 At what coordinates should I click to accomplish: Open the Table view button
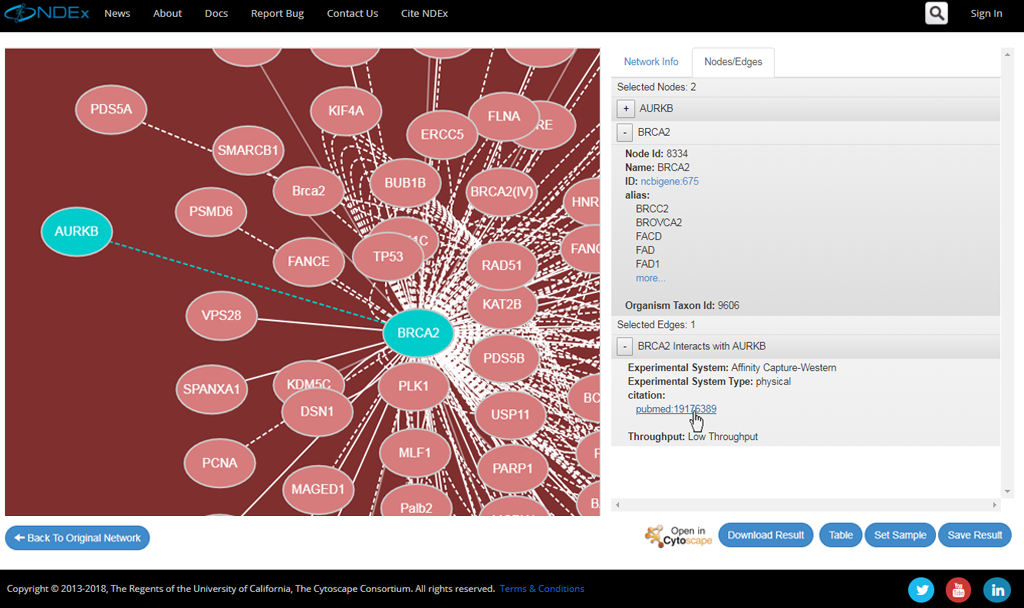(x=840, y=536)
